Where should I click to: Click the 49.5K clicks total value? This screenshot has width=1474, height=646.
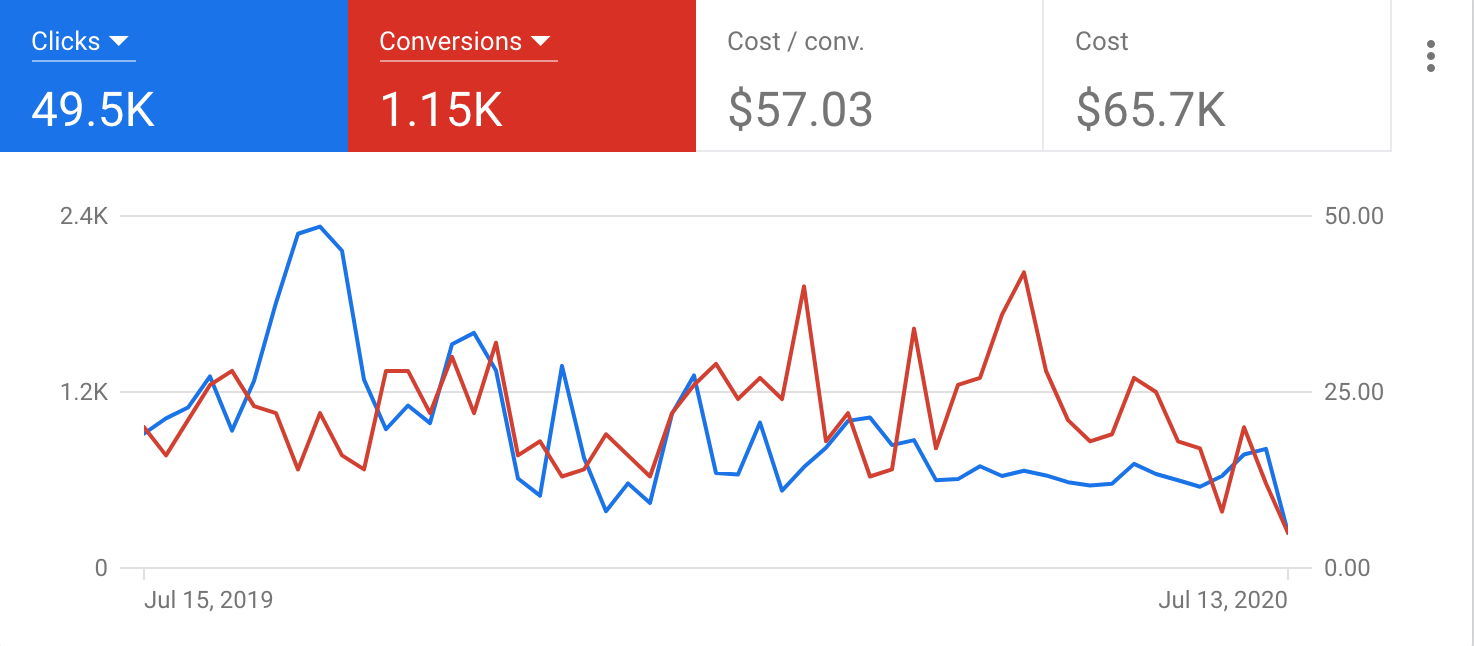[93, 110]
